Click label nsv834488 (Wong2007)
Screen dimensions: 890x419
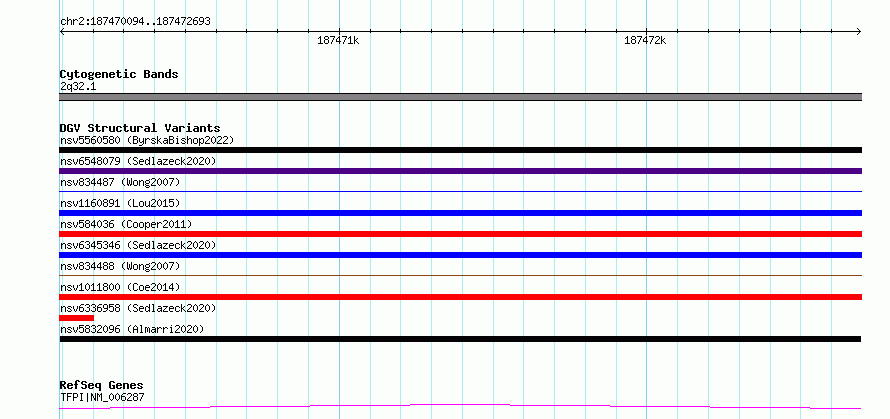120,266
